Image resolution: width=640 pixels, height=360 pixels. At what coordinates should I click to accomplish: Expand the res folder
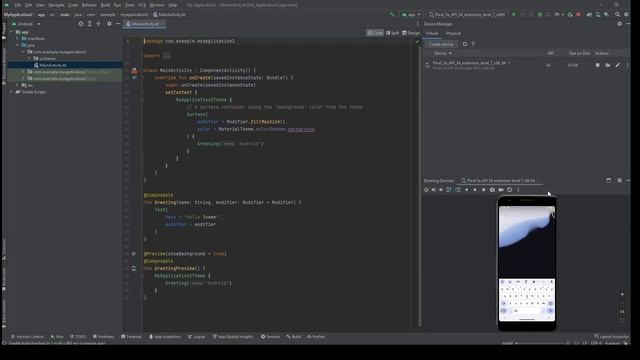18,85
